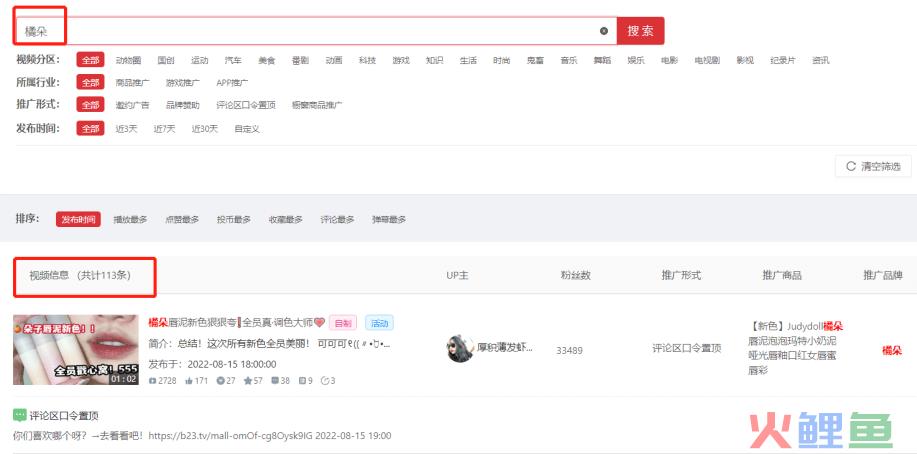
Task: Limit publish time to 近7天
Action: point(164,129)
